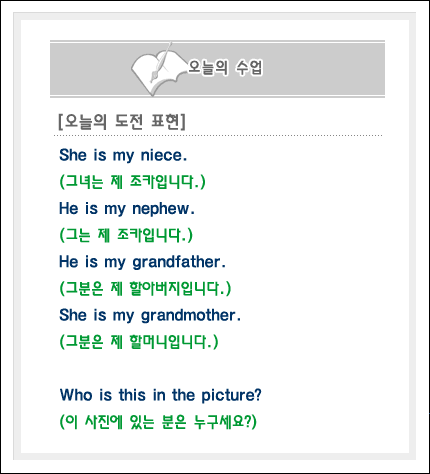430x474 pixels.
Task: Click the translation (이 사진에 있는 분은 누구세요?)
Action: pyautogui.click(x=158, y=422)
